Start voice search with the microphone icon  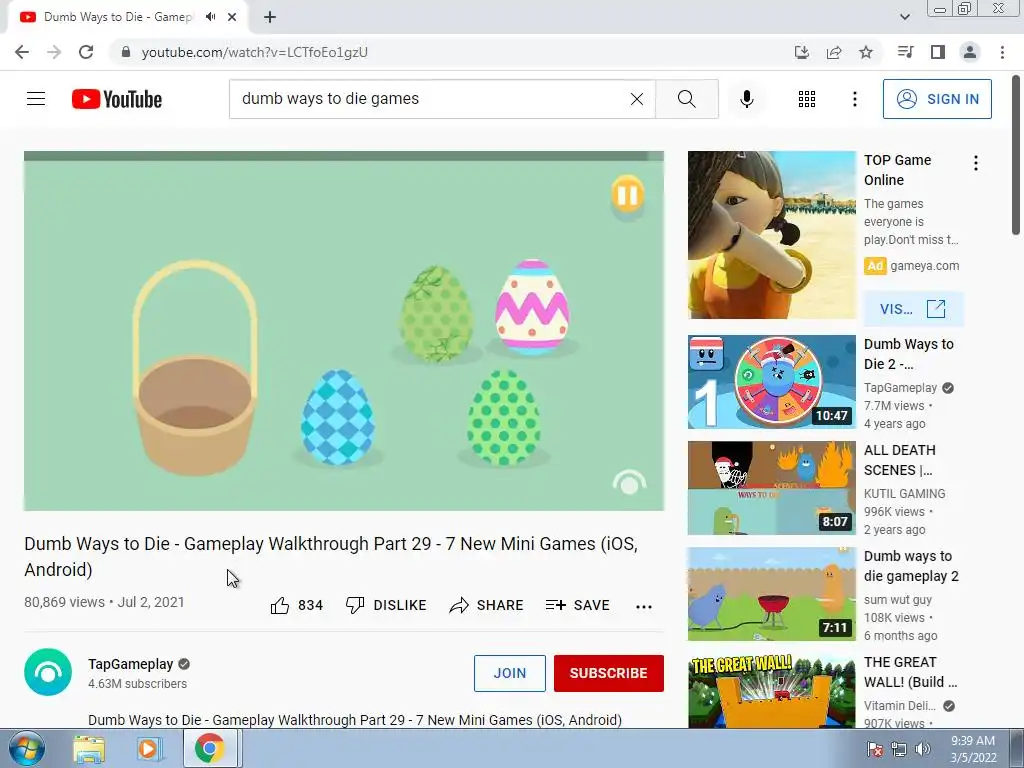coord(747,99)
